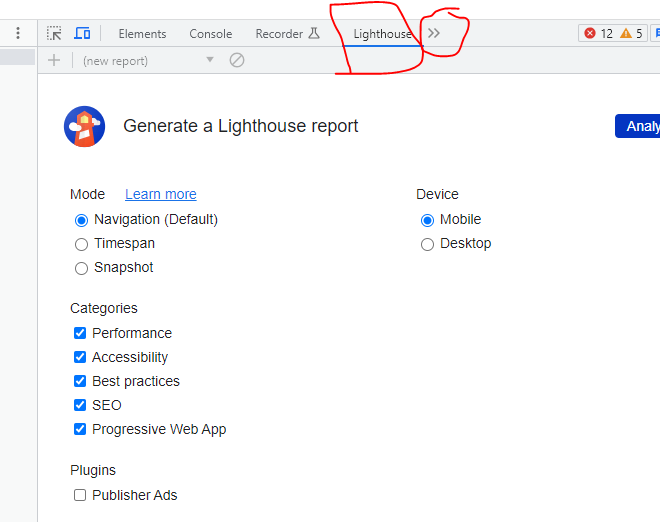Click the inspect element picker icon

coord(54,34)
